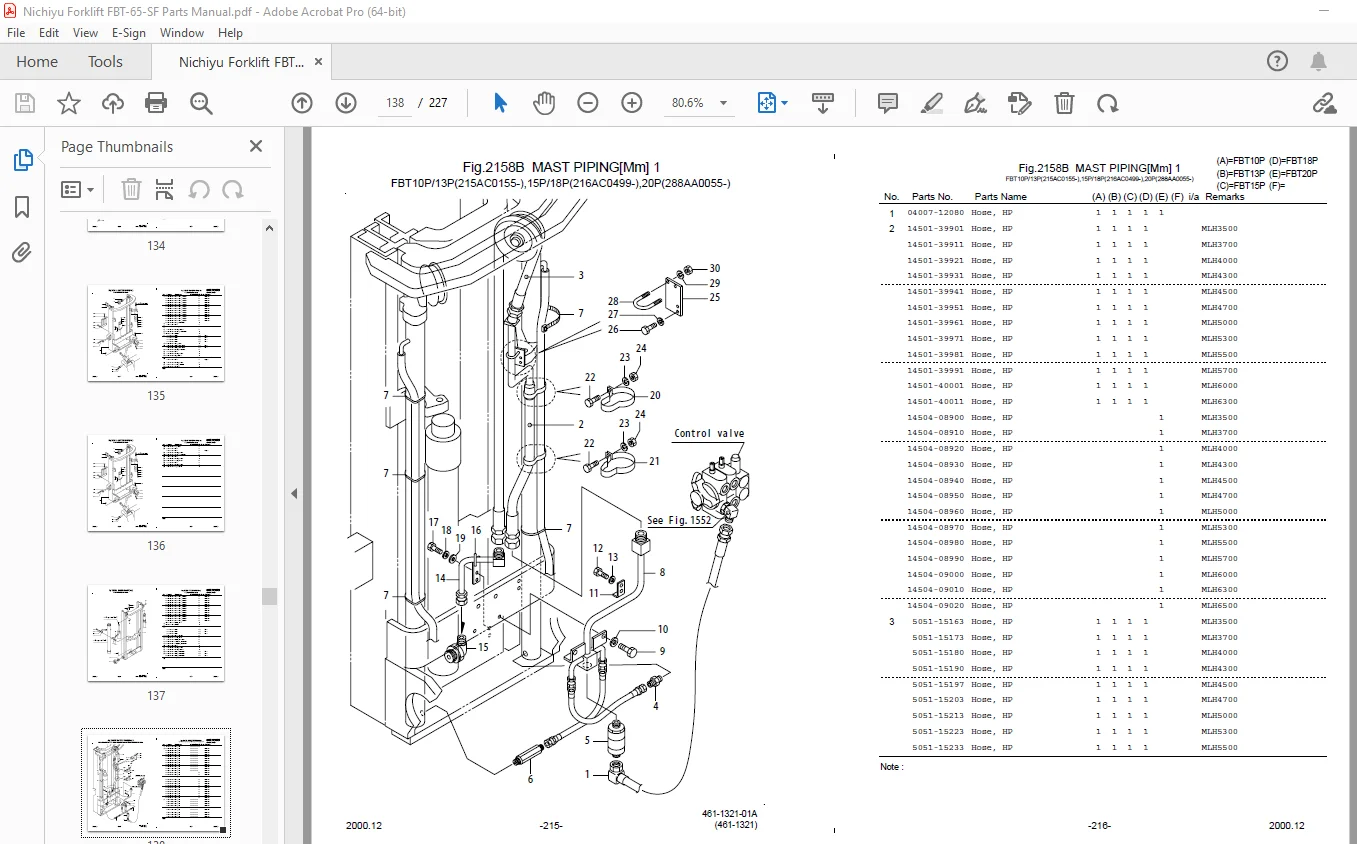Open thumbnails options dropdown menu
1357x844 pixels.
pos(78,189)
